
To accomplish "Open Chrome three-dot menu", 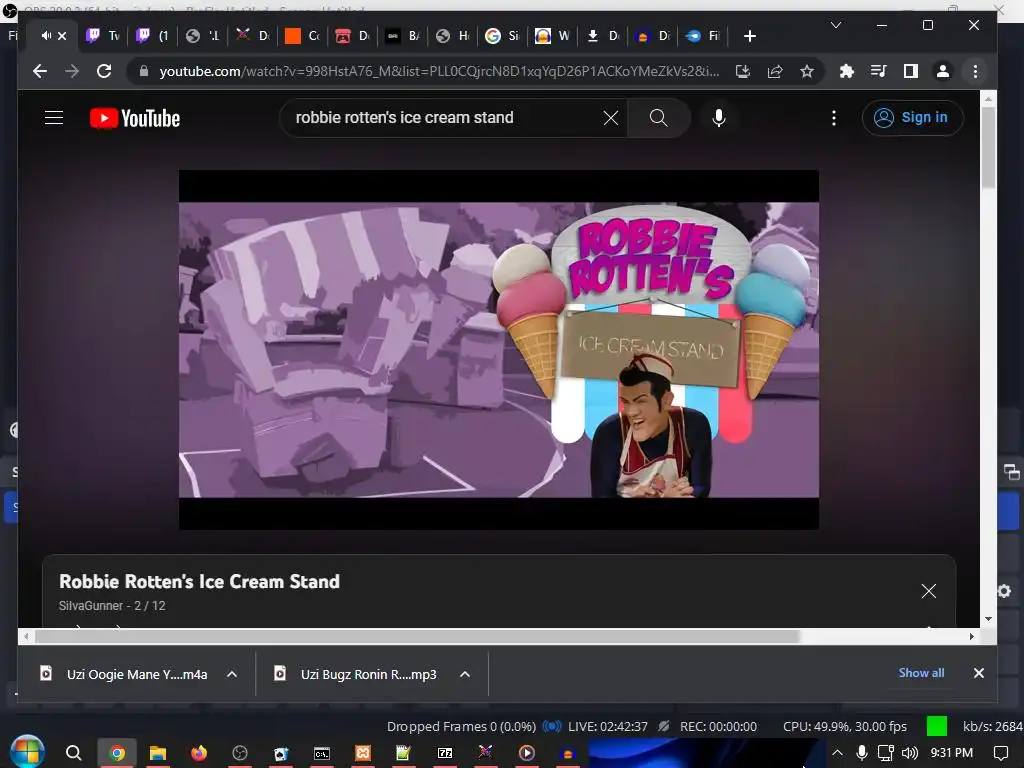I will pos(975,71).
